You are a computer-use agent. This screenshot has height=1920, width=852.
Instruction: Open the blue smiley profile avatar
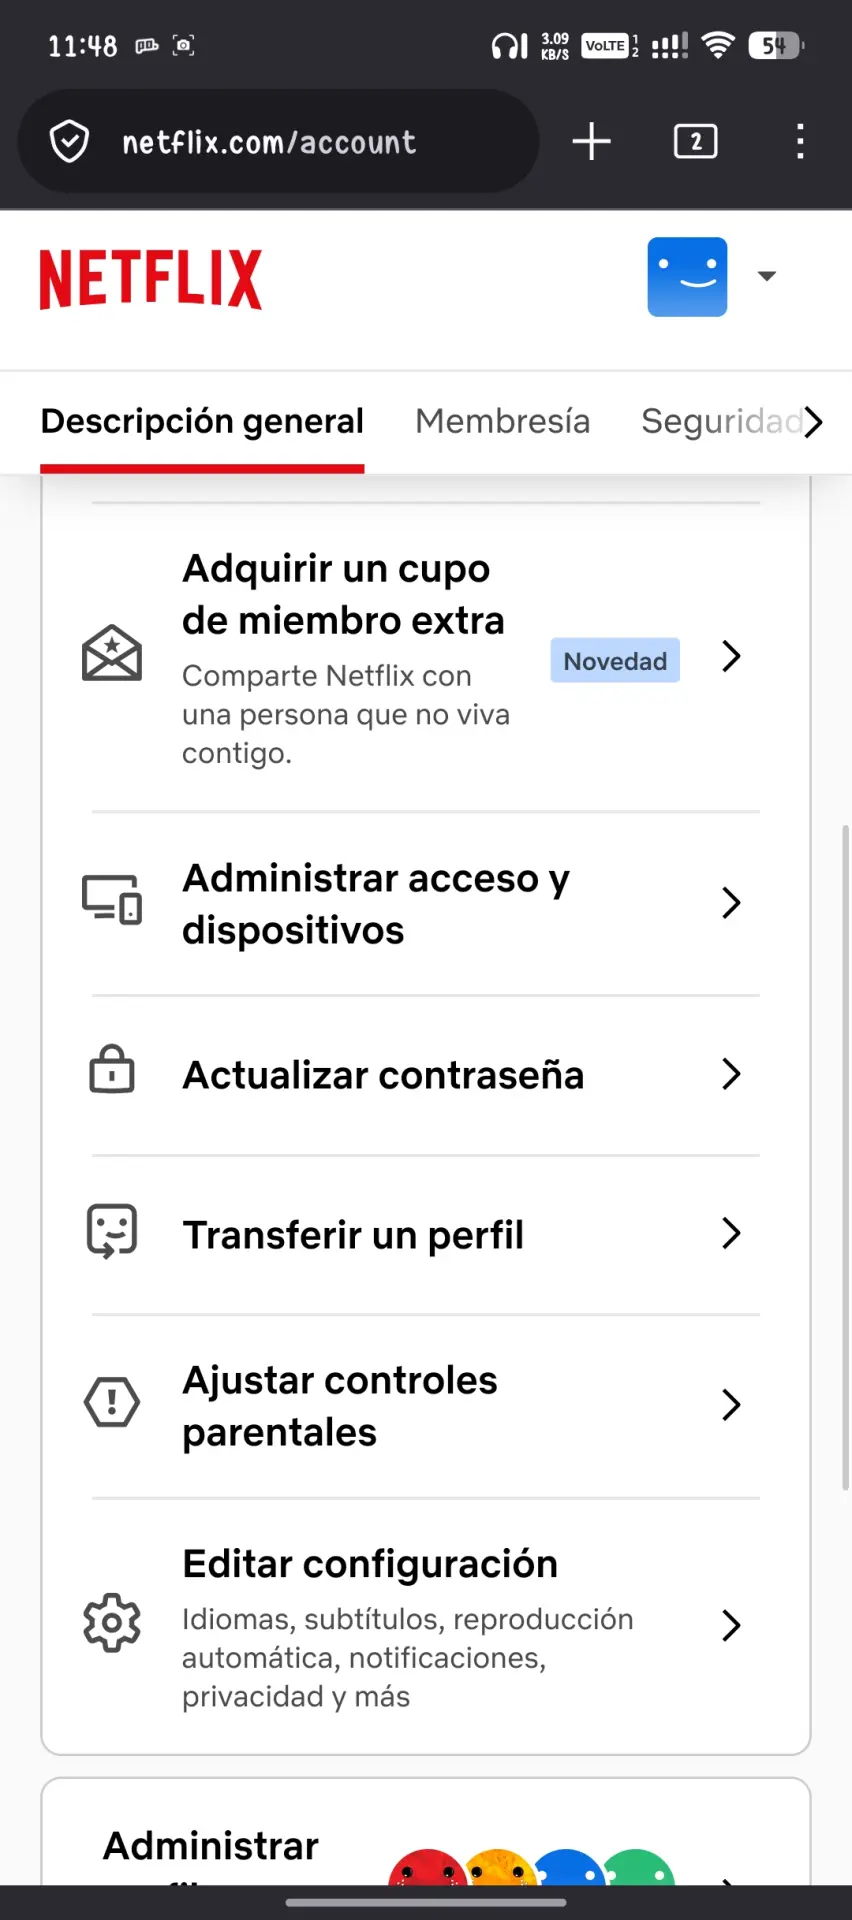pos(687,277)
